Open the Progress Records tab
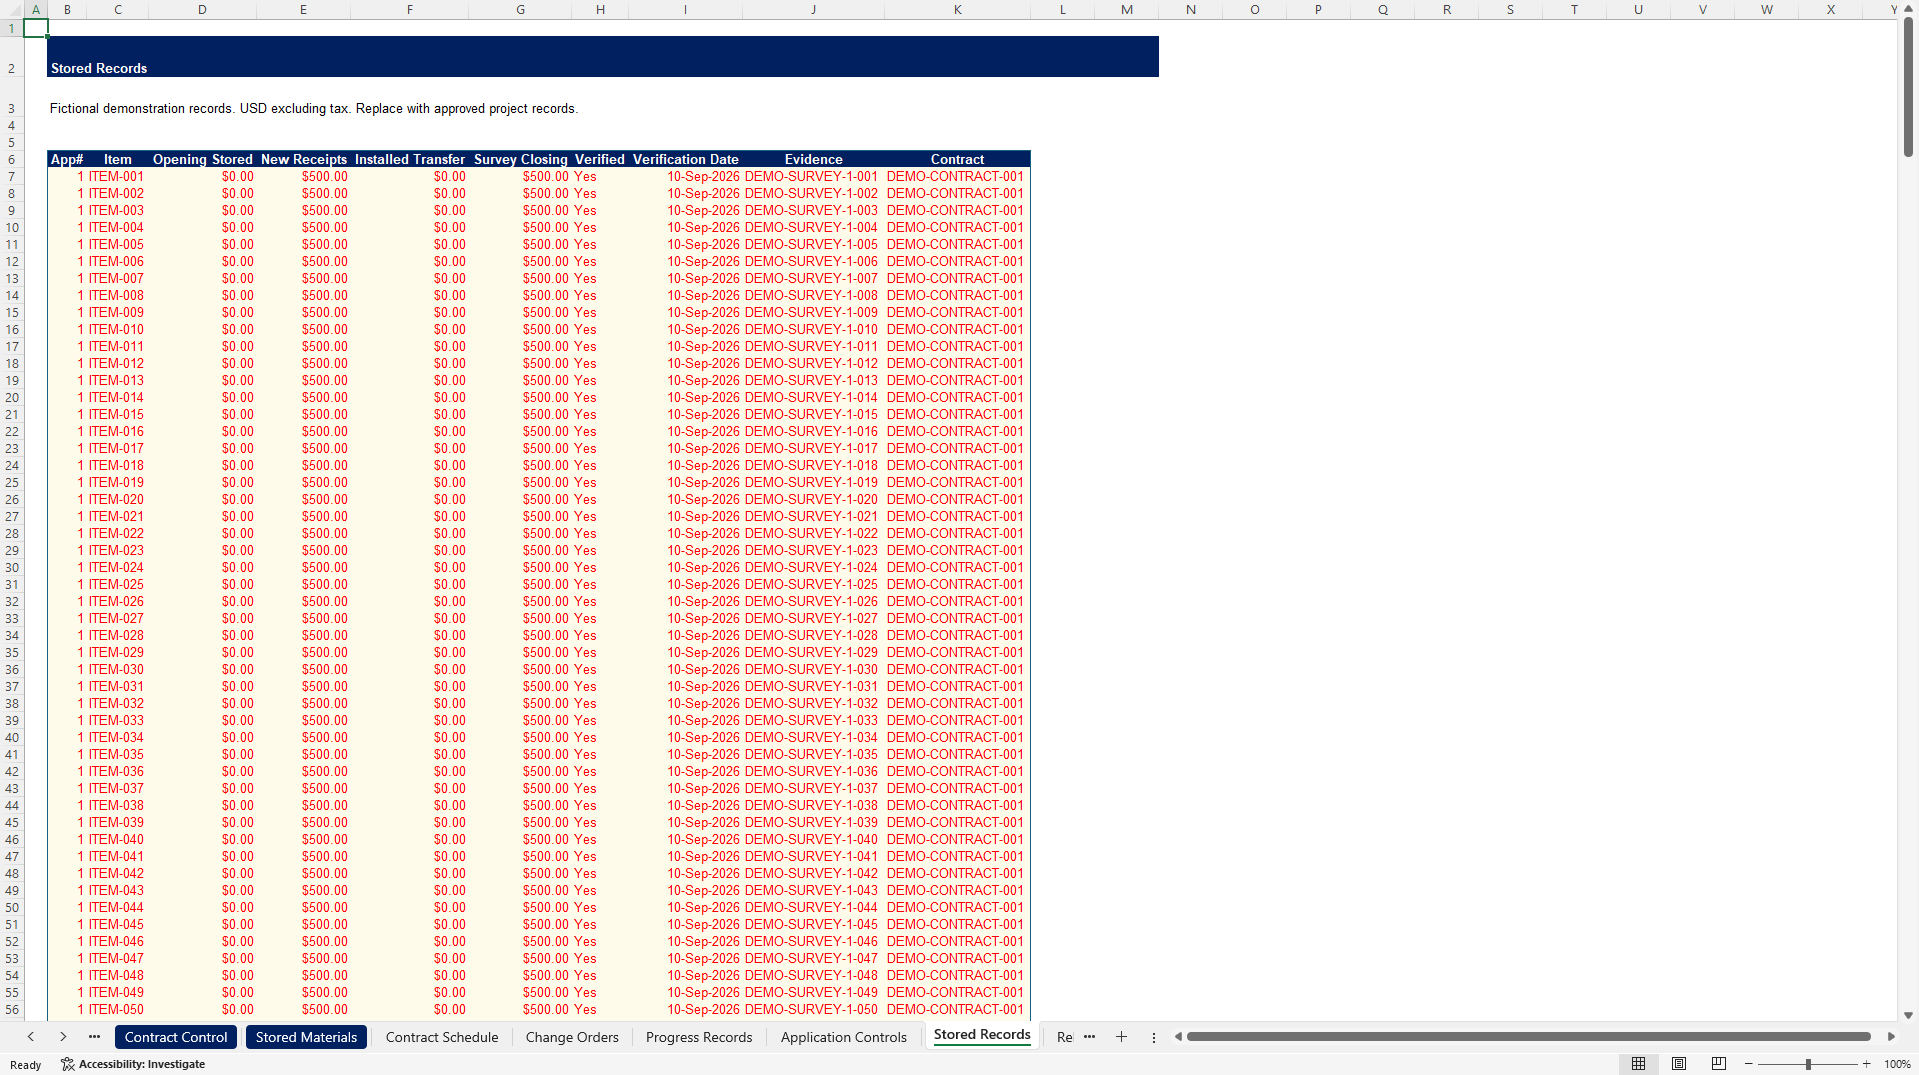This screenshot has height=1075, width=1919. (699, 1037)
